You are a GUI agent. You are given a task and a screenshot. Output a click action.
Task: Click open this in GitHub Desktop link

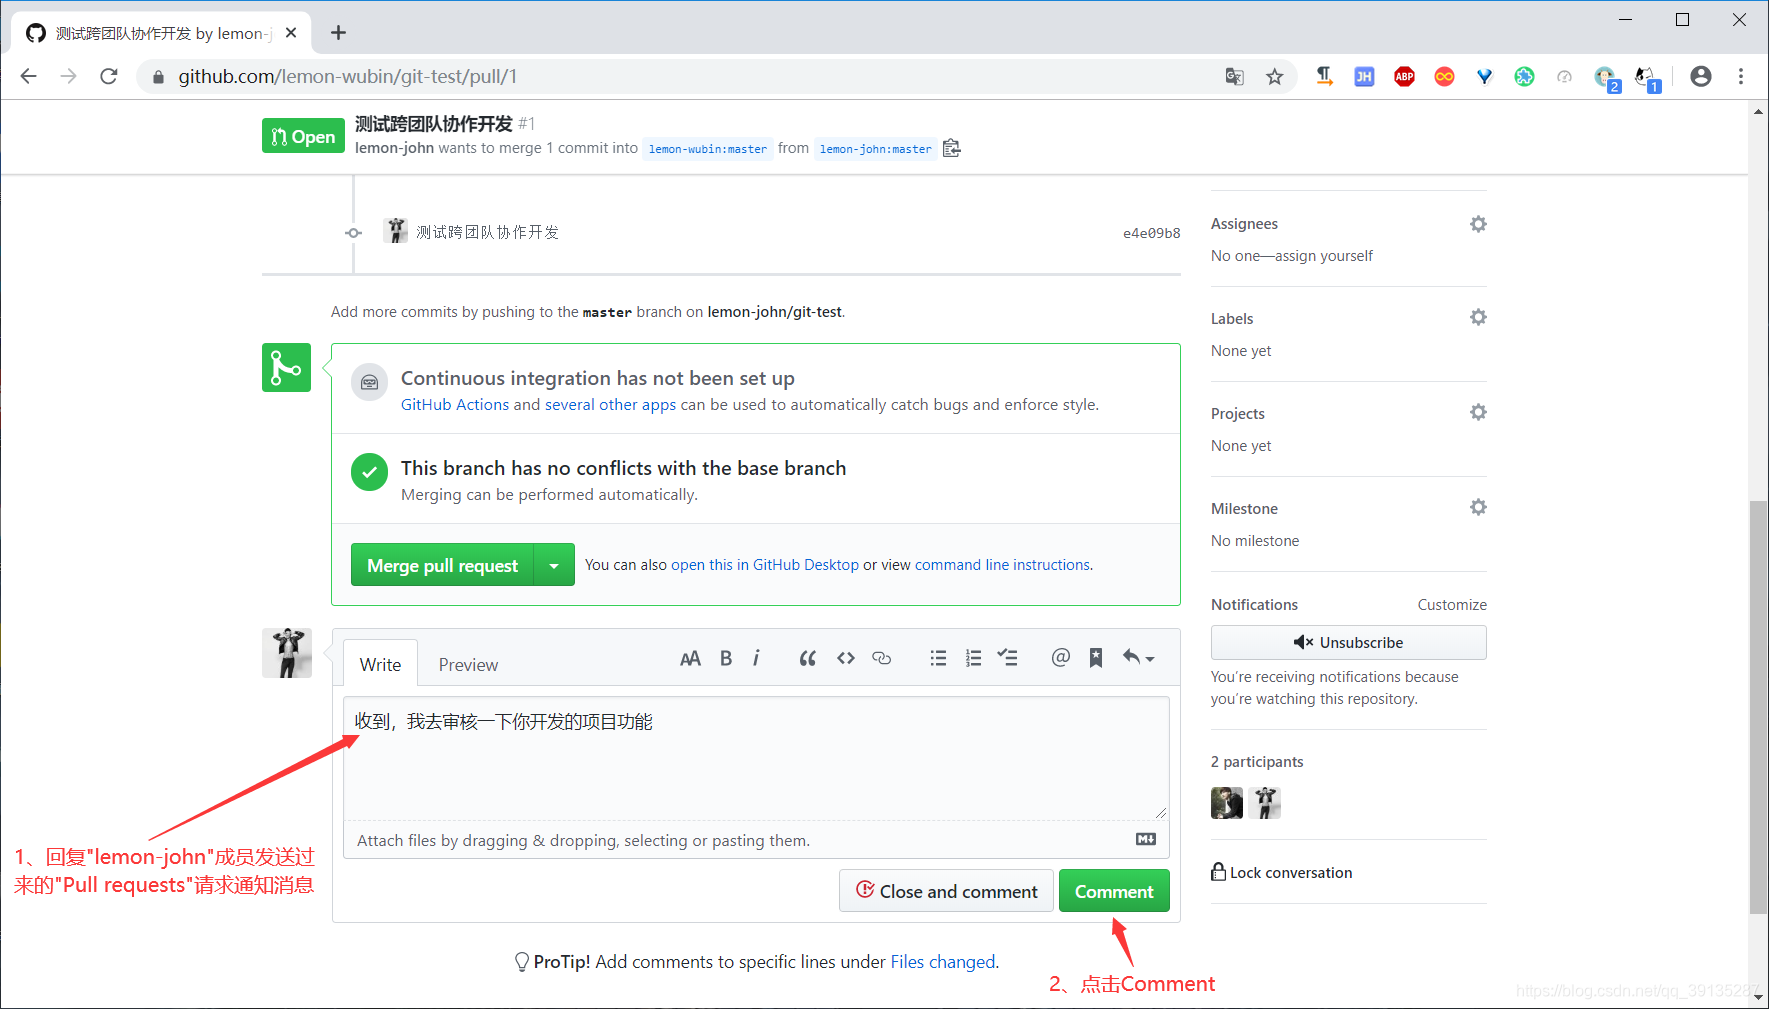pyautogui.click(x=765, y=564)
